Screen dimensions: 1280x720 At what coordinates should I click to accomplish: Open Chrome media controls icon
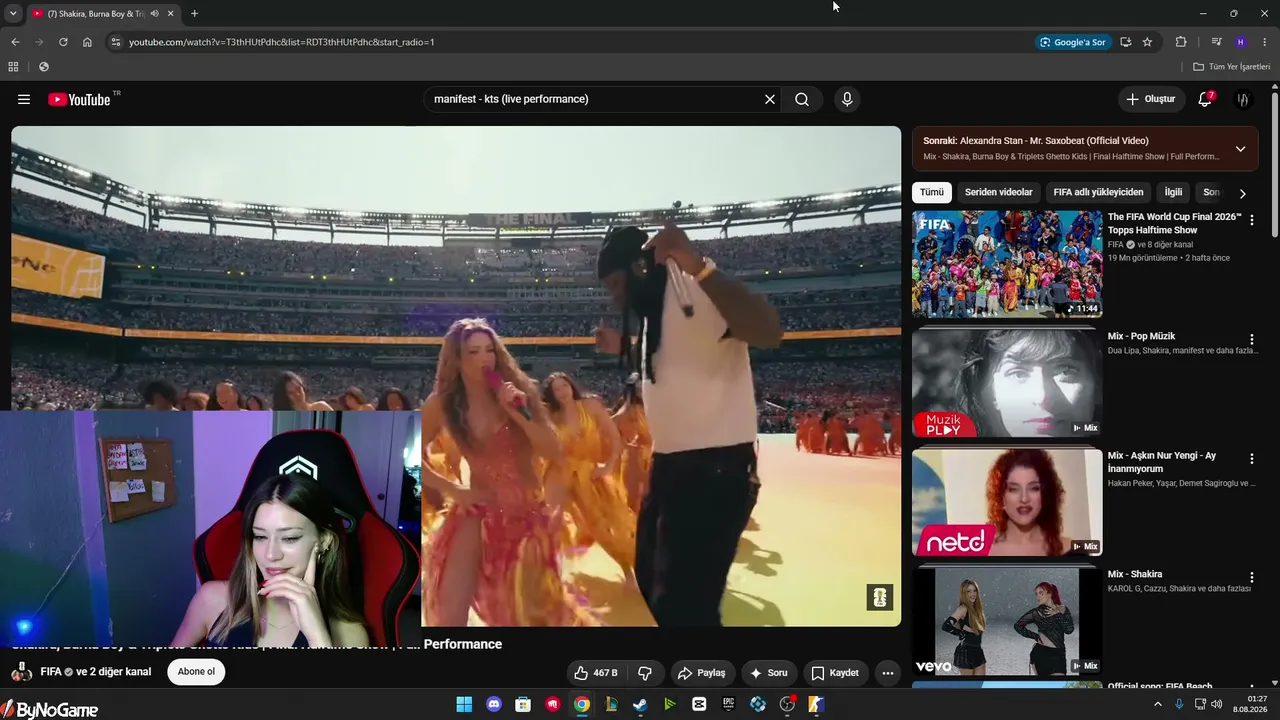(1216, 42)
